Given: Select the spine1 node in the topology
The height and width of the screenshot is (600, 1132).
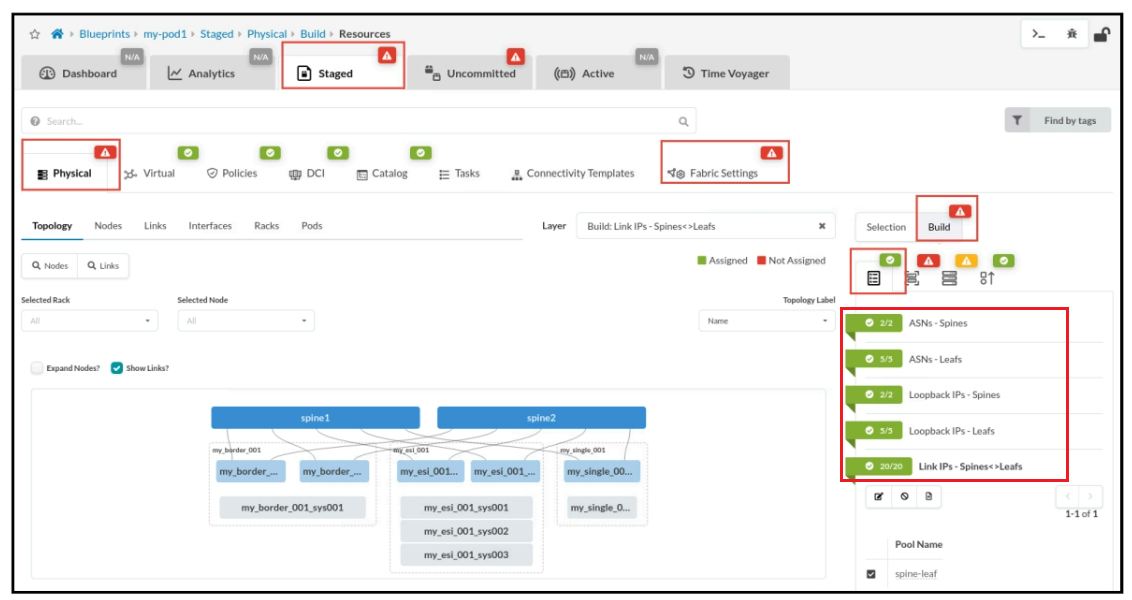Looking at the screenshot, I should [315, 417].
